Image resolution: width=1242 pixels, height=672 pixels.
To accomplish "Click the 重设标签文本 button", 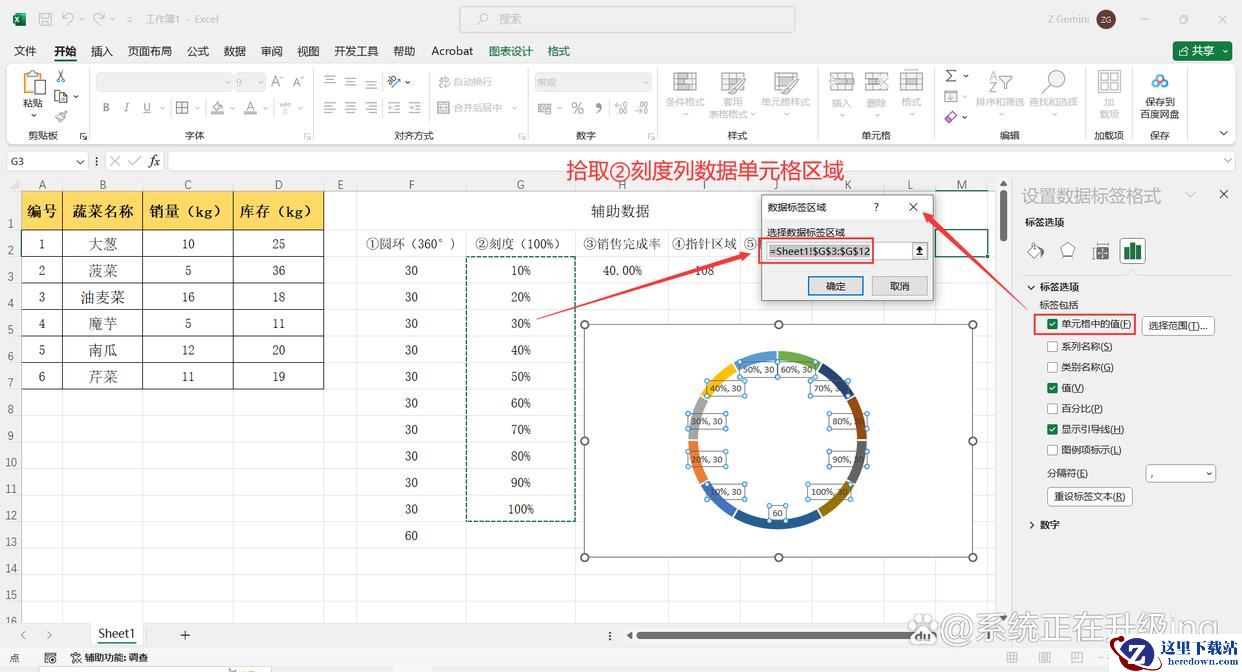I will [1089, 497].
